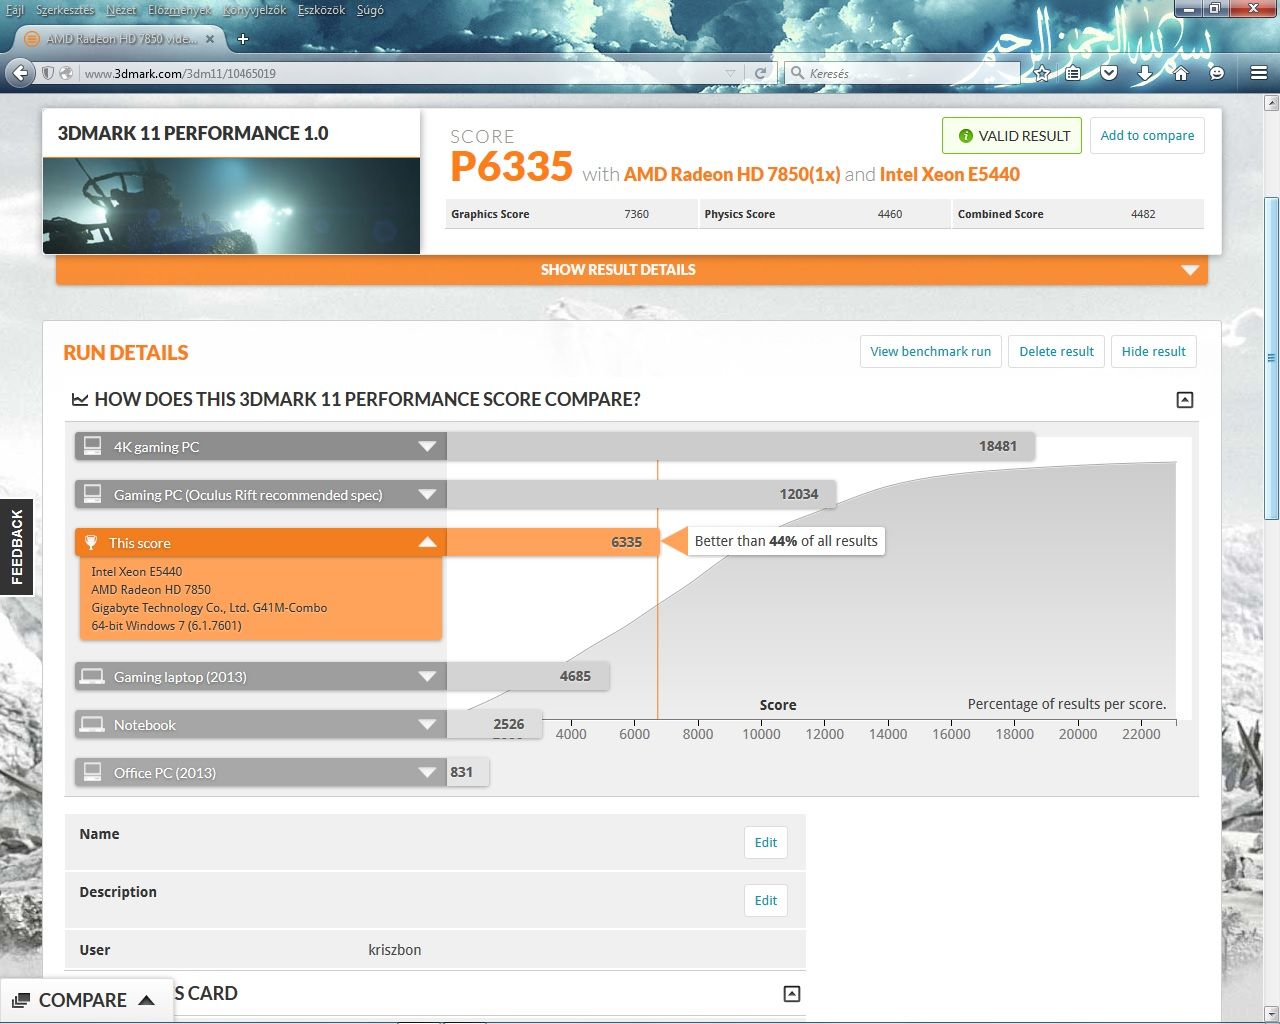Click the 3DMark benchmark thumbnail image
Viewport: 1280px width, 1024px height.
[x=231, y=206]
